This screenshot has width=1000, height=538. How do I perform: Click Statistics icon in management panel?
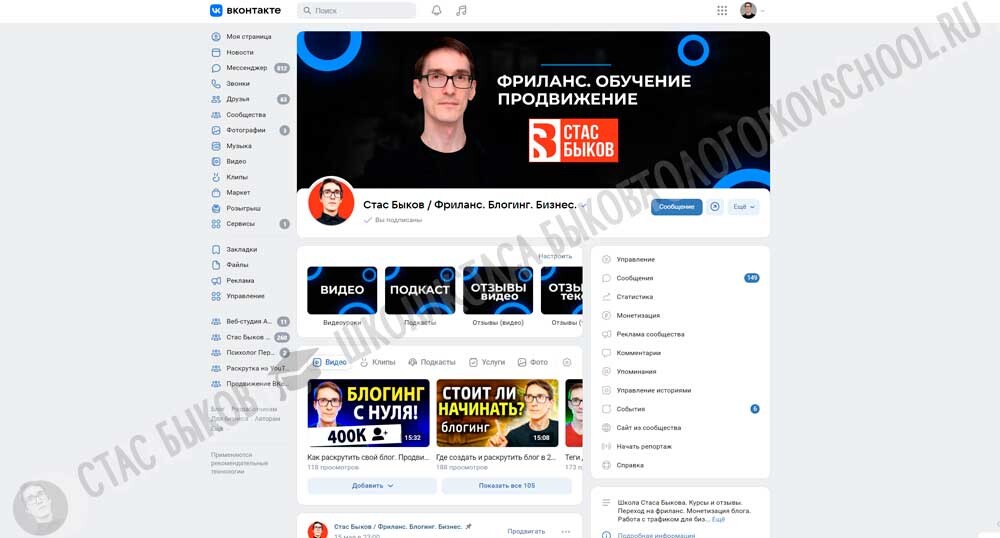click(606, 297)
